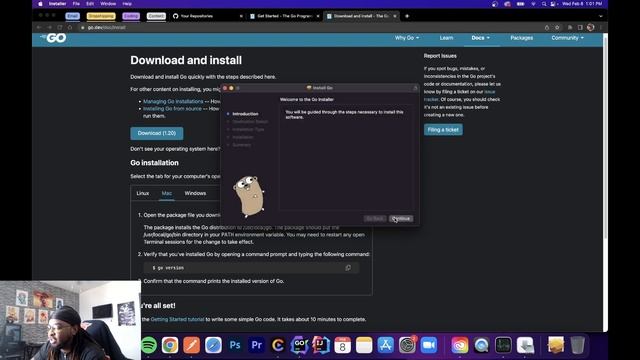Open System Preferences from the dock
This screenshot has height=360, width=640.
[x=407, y=345]
